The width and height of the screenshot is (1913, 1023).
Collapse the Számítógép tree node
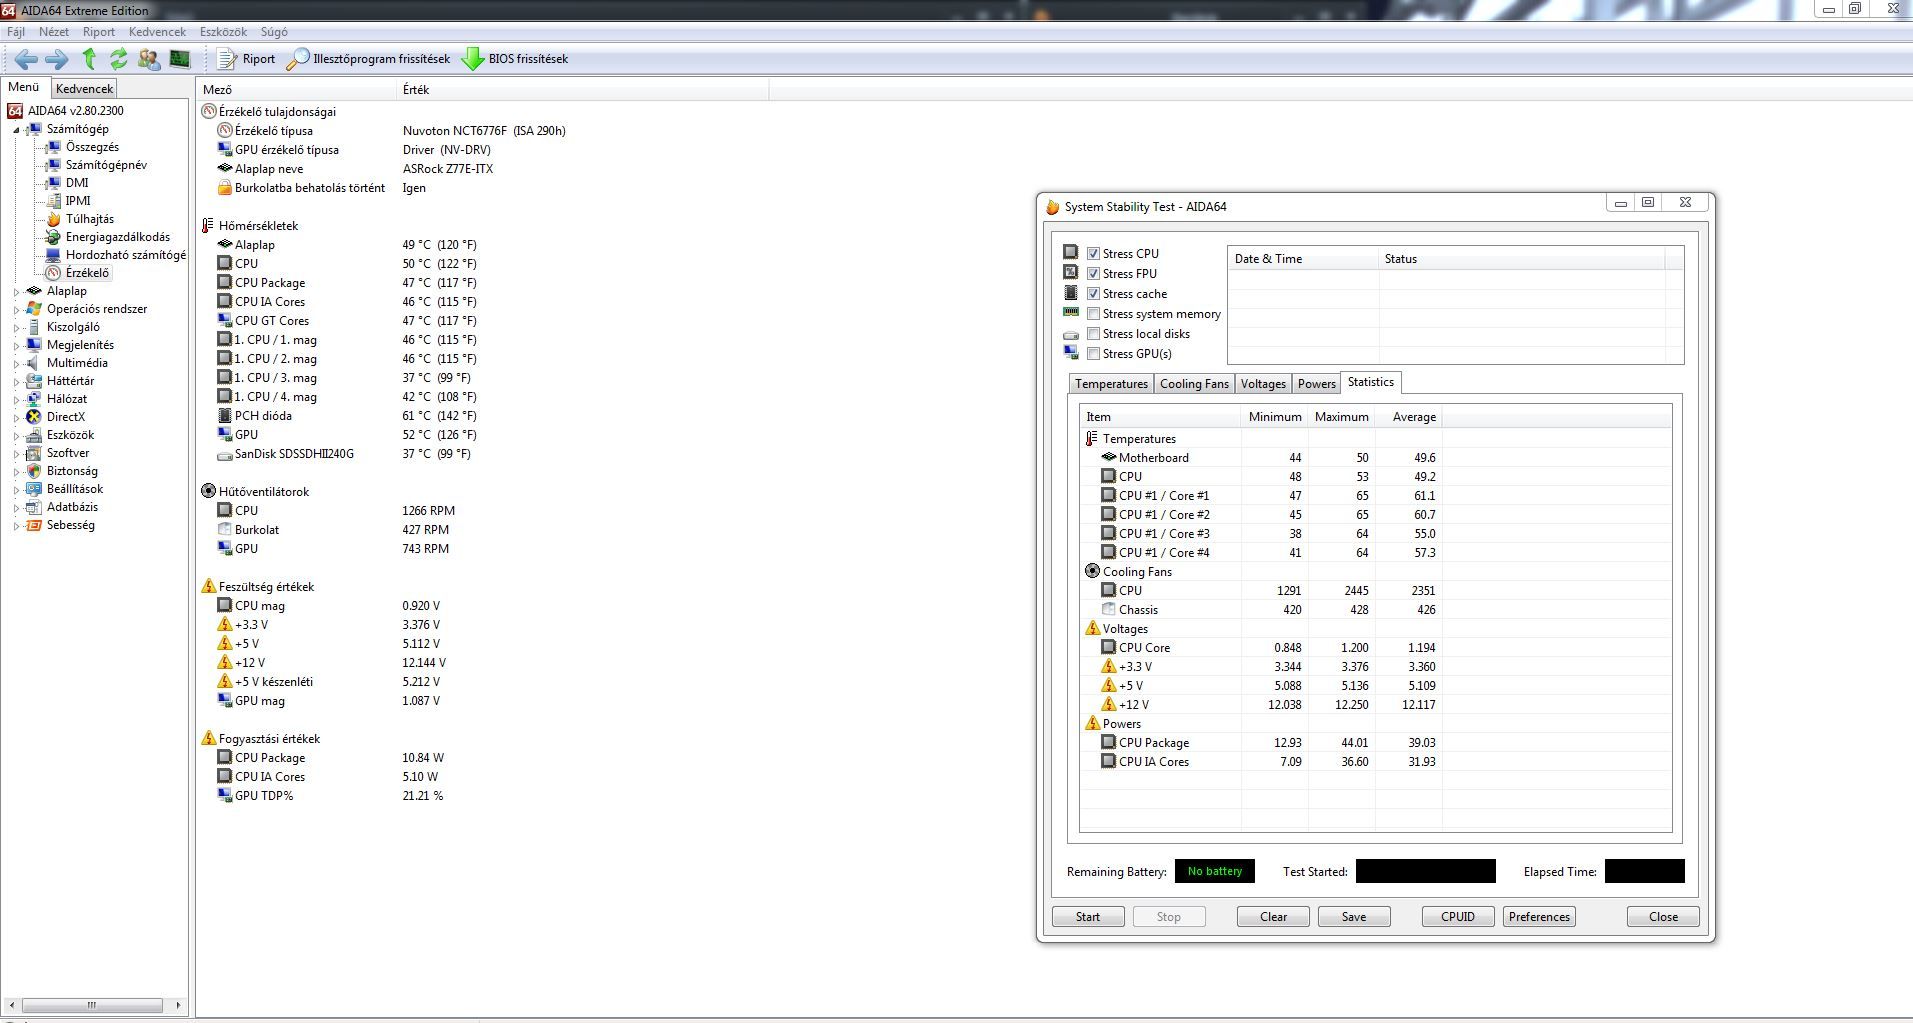tap(16, 130)
